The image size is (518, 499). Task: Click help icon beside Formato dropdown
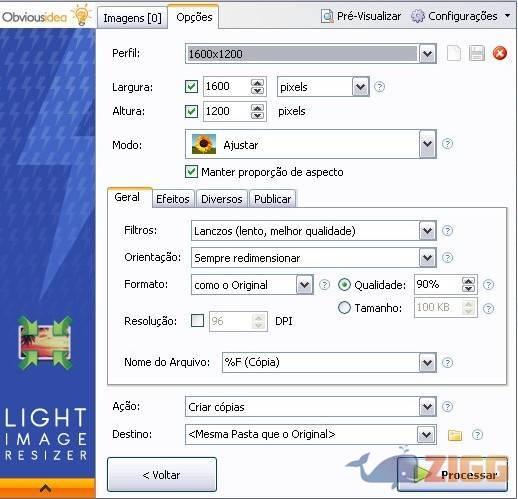point(324,285)
